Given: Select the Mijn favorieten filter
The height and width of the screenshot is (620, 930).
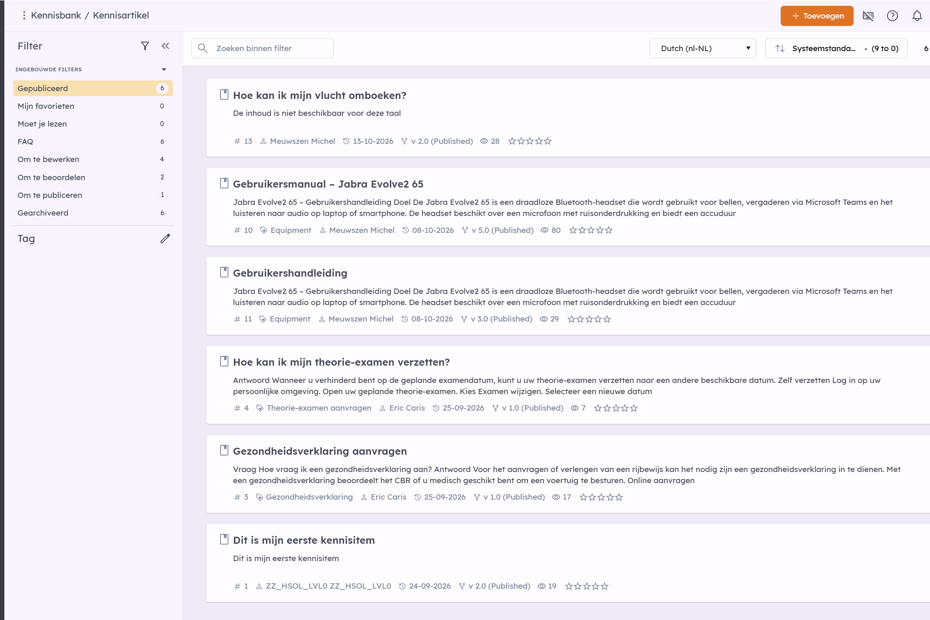Looking at the screenshot, I should click(x=93, y=106).
